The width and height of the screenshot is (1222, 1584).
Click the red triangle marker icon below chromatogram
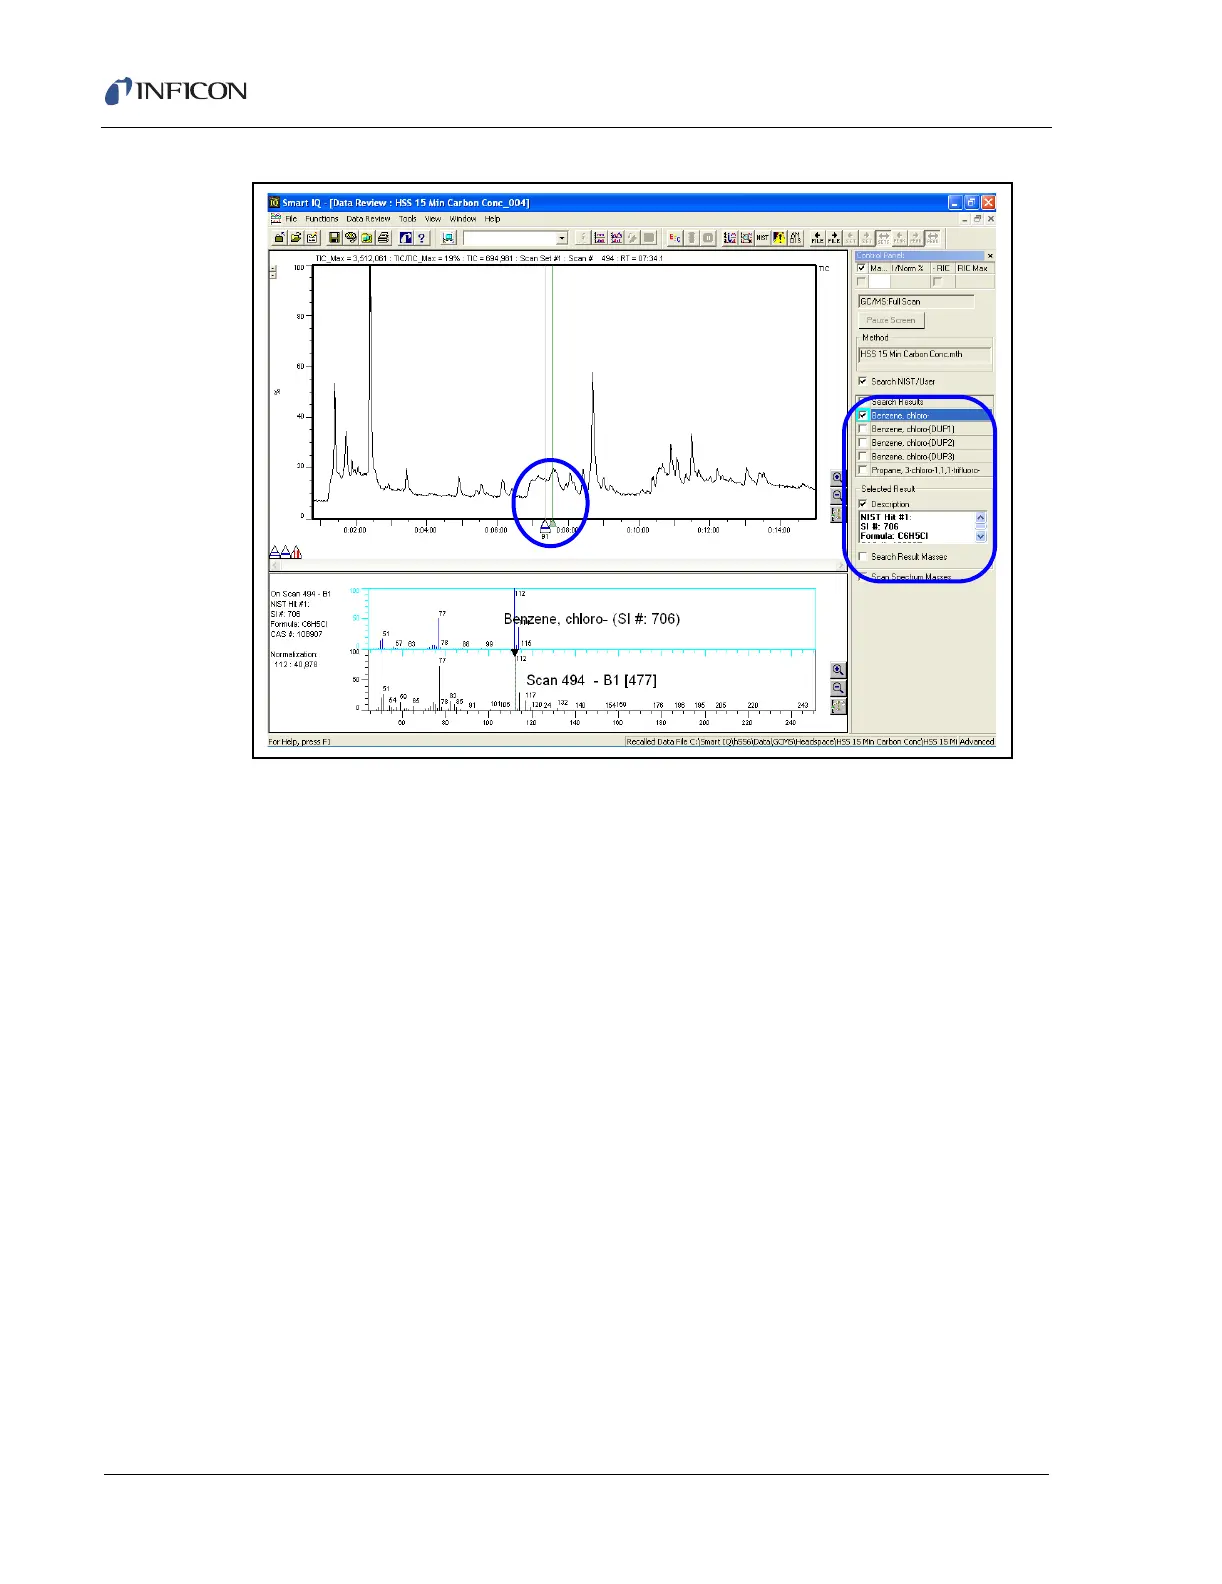[x=296, y=552]
